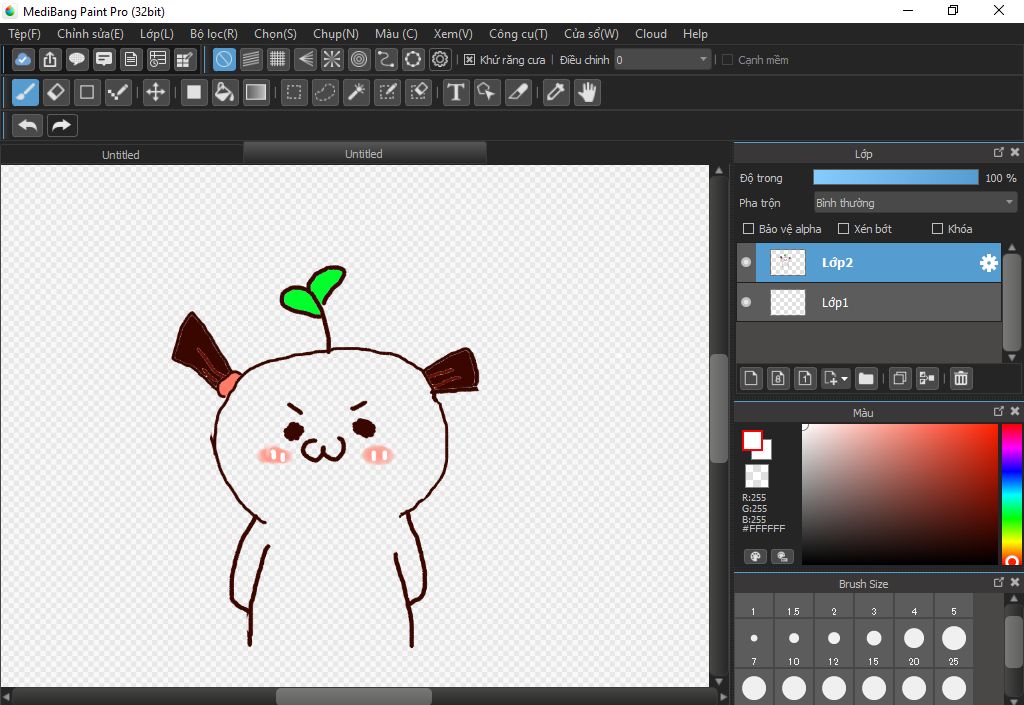Open the Bộ lọc(R) menu
The image size is (1024, 705).
[x=213, y=34]
